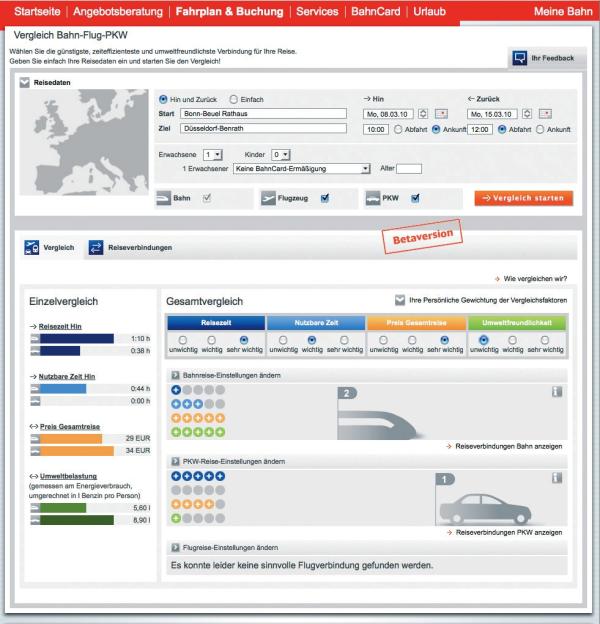Image resolution: width=600 pixels, height=624 pixels.
Task: Show info for the PKW result
Action: 557,478
